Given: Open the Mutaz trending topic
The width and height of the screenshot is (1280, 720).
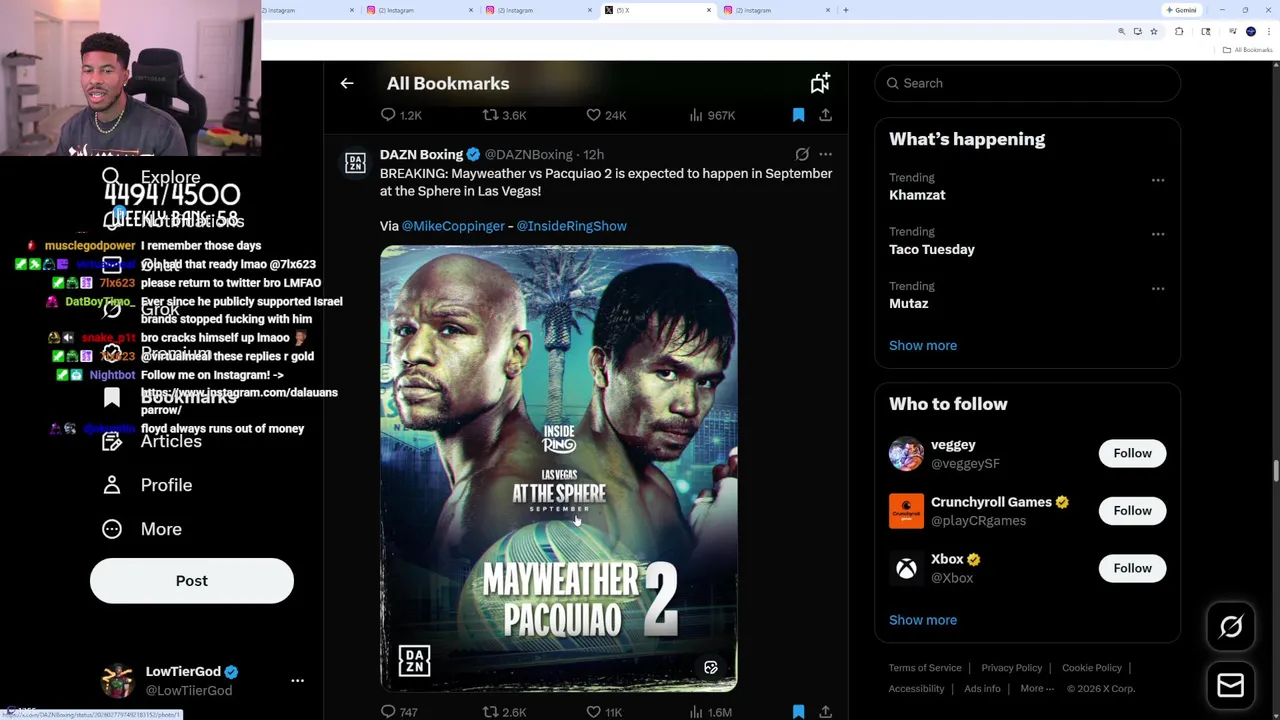Looking at the screenshot, I should pos(909,303).
